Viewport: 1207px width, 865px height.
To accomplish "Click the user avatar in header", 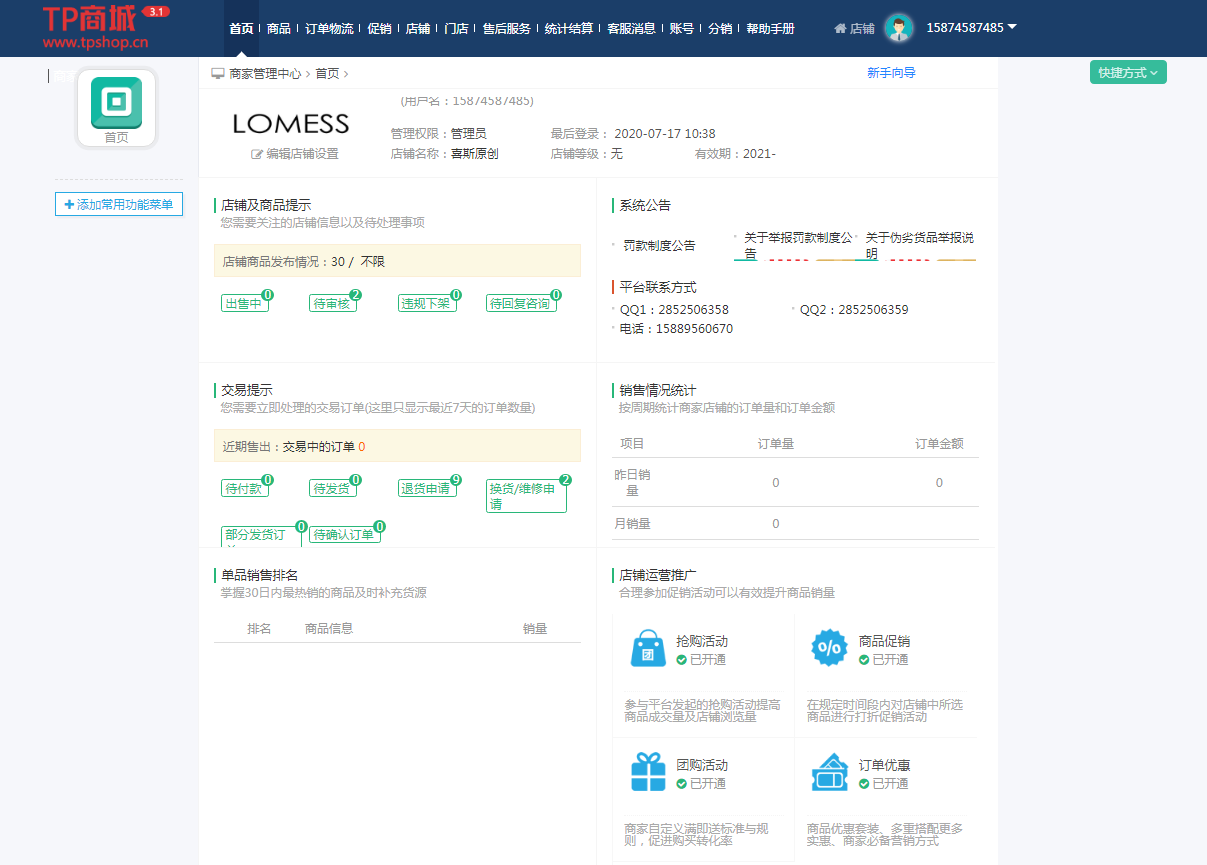I will click(899, 28).
